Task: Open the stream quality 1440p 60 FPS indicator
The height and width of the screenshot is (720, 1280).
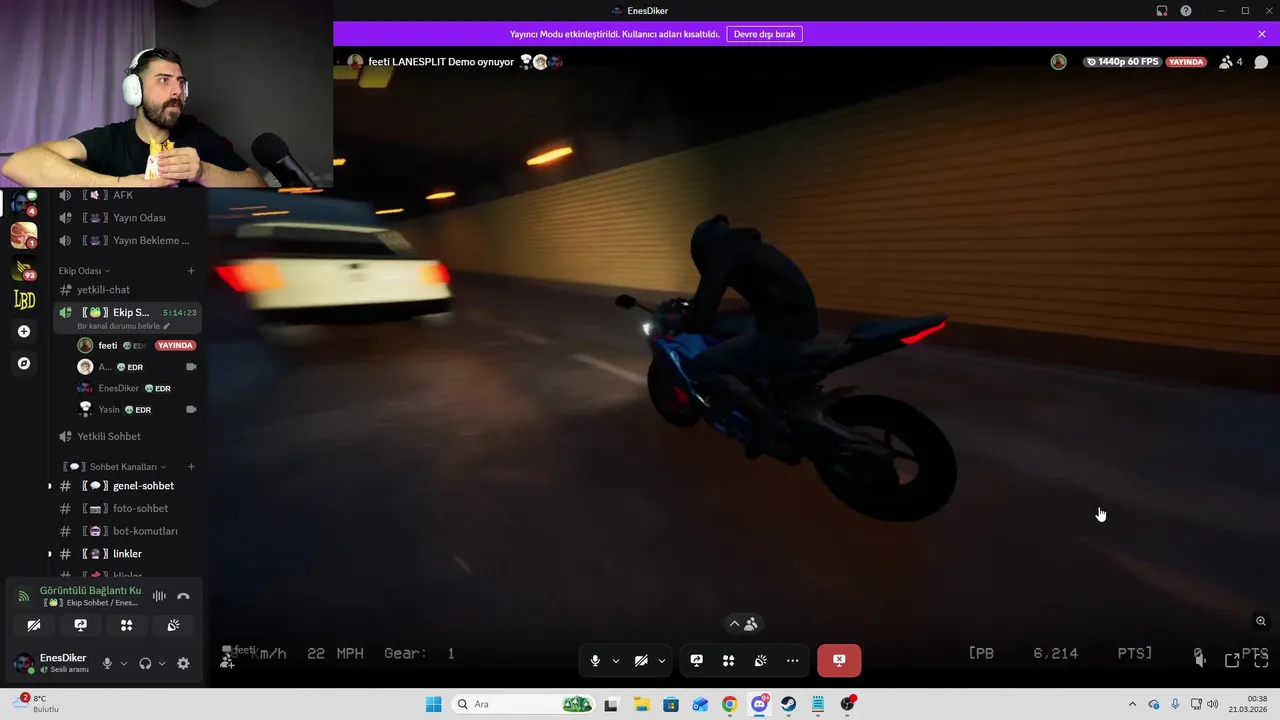Action: (x=1123, y=62)
